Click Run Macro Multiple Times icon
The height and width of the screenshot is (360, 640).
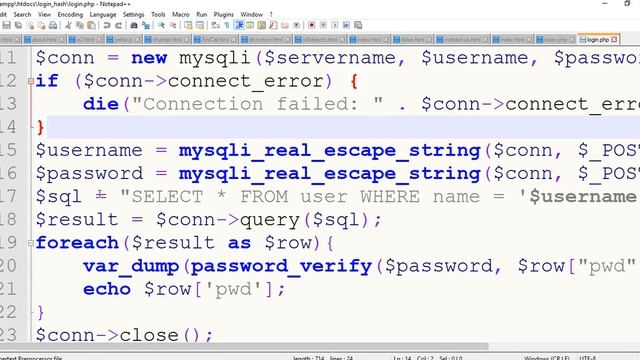(x=346, y=25)
